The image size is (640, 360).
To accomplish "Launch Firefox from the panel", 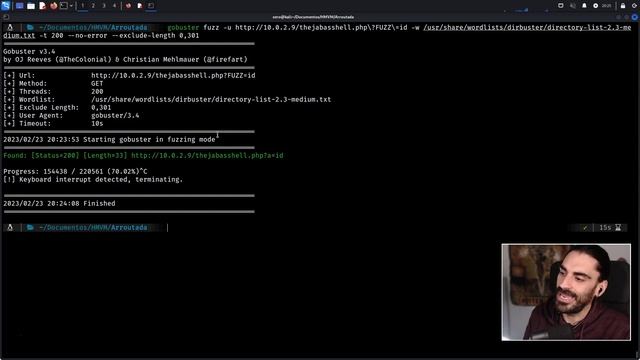I will point(53,6).
